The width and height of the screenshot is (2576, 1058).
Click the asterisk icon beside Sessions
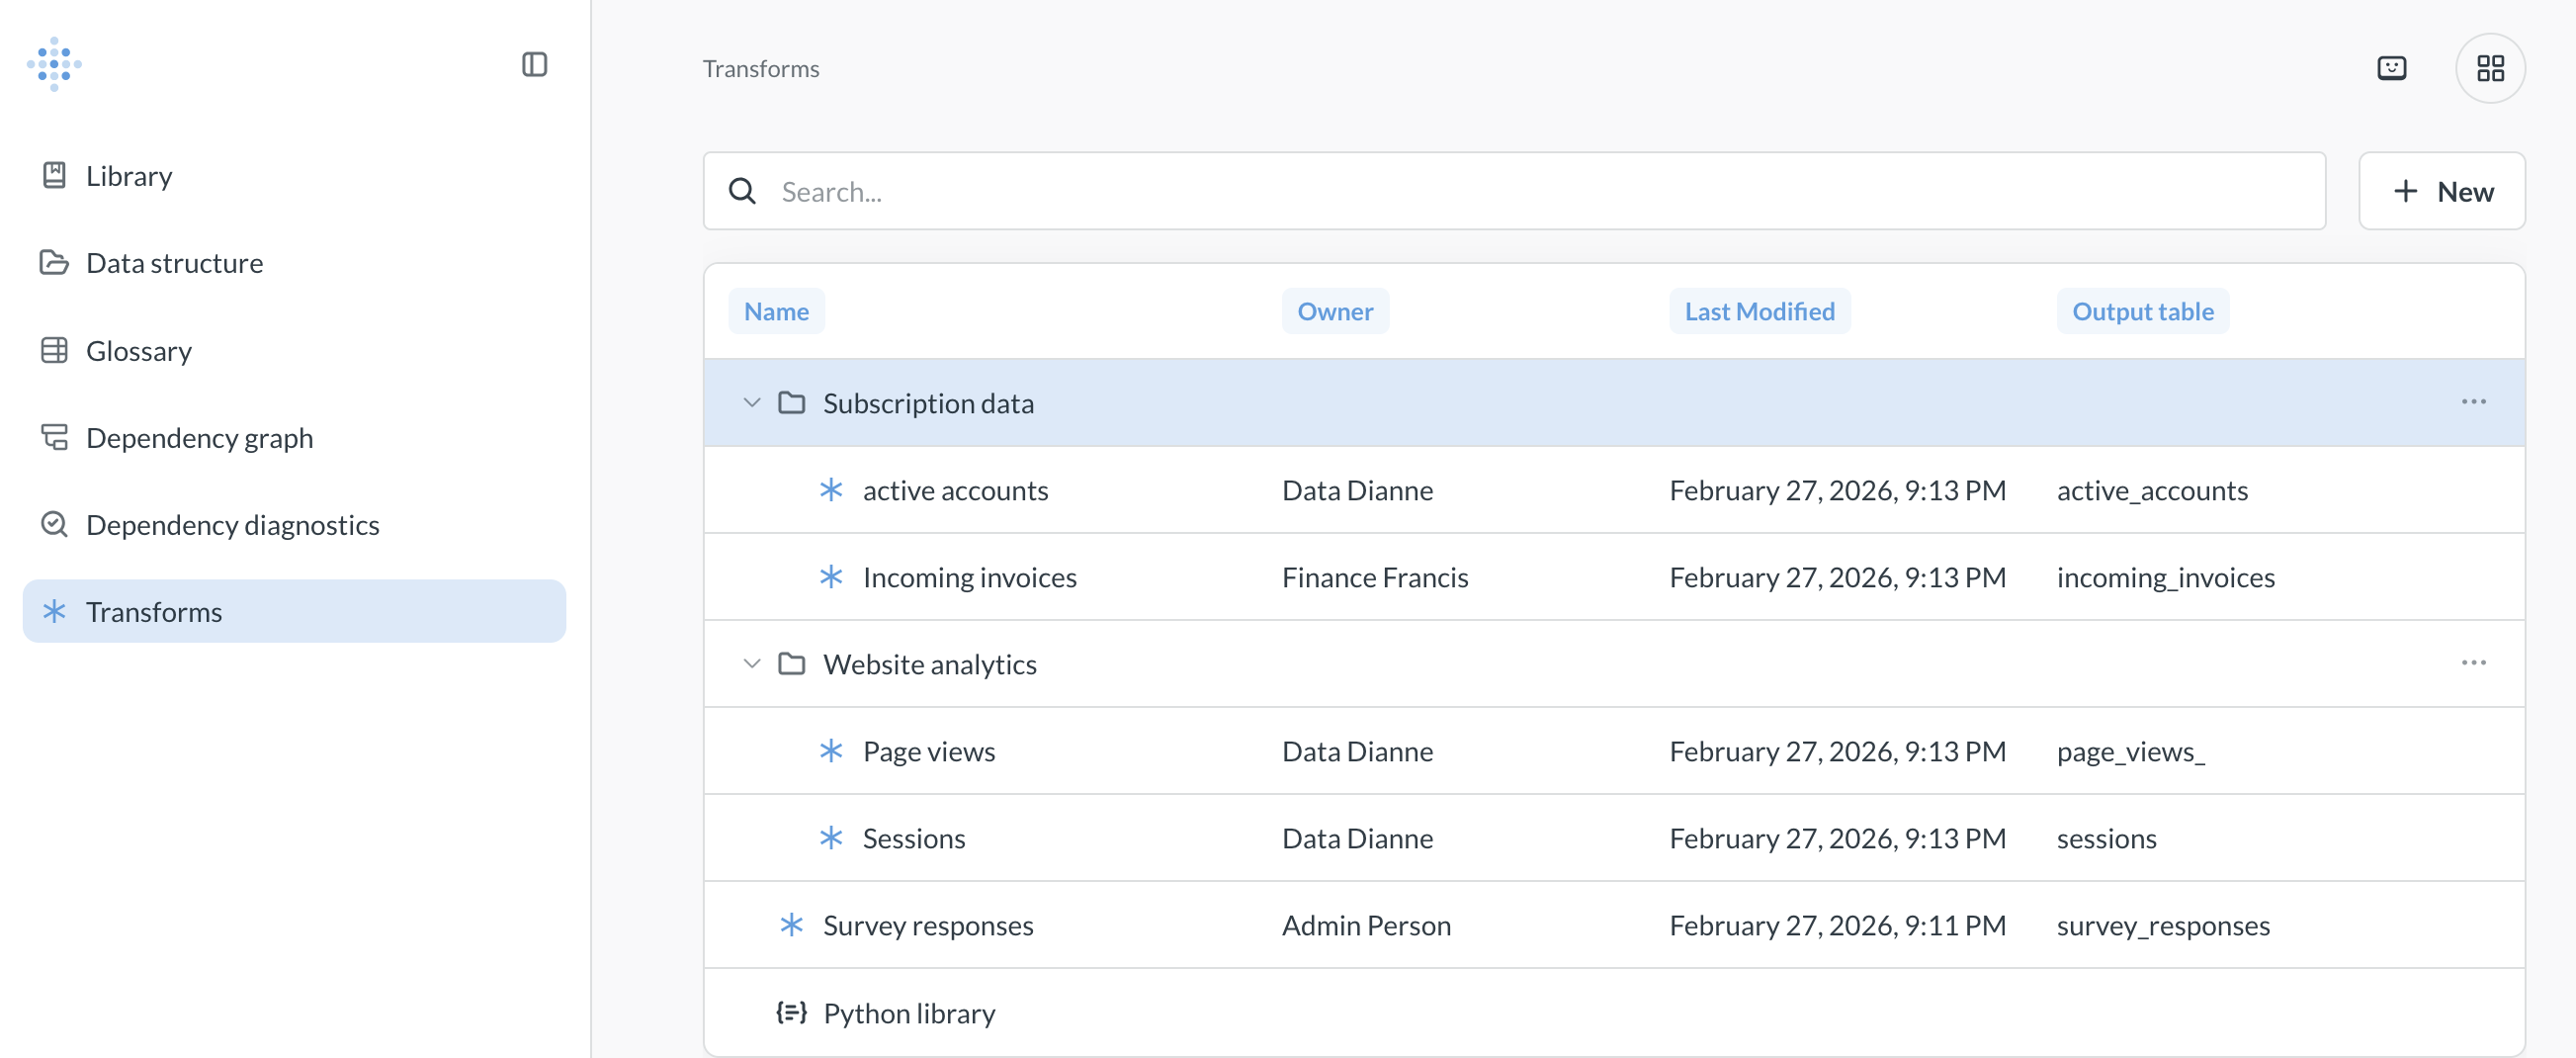[830, 838]
